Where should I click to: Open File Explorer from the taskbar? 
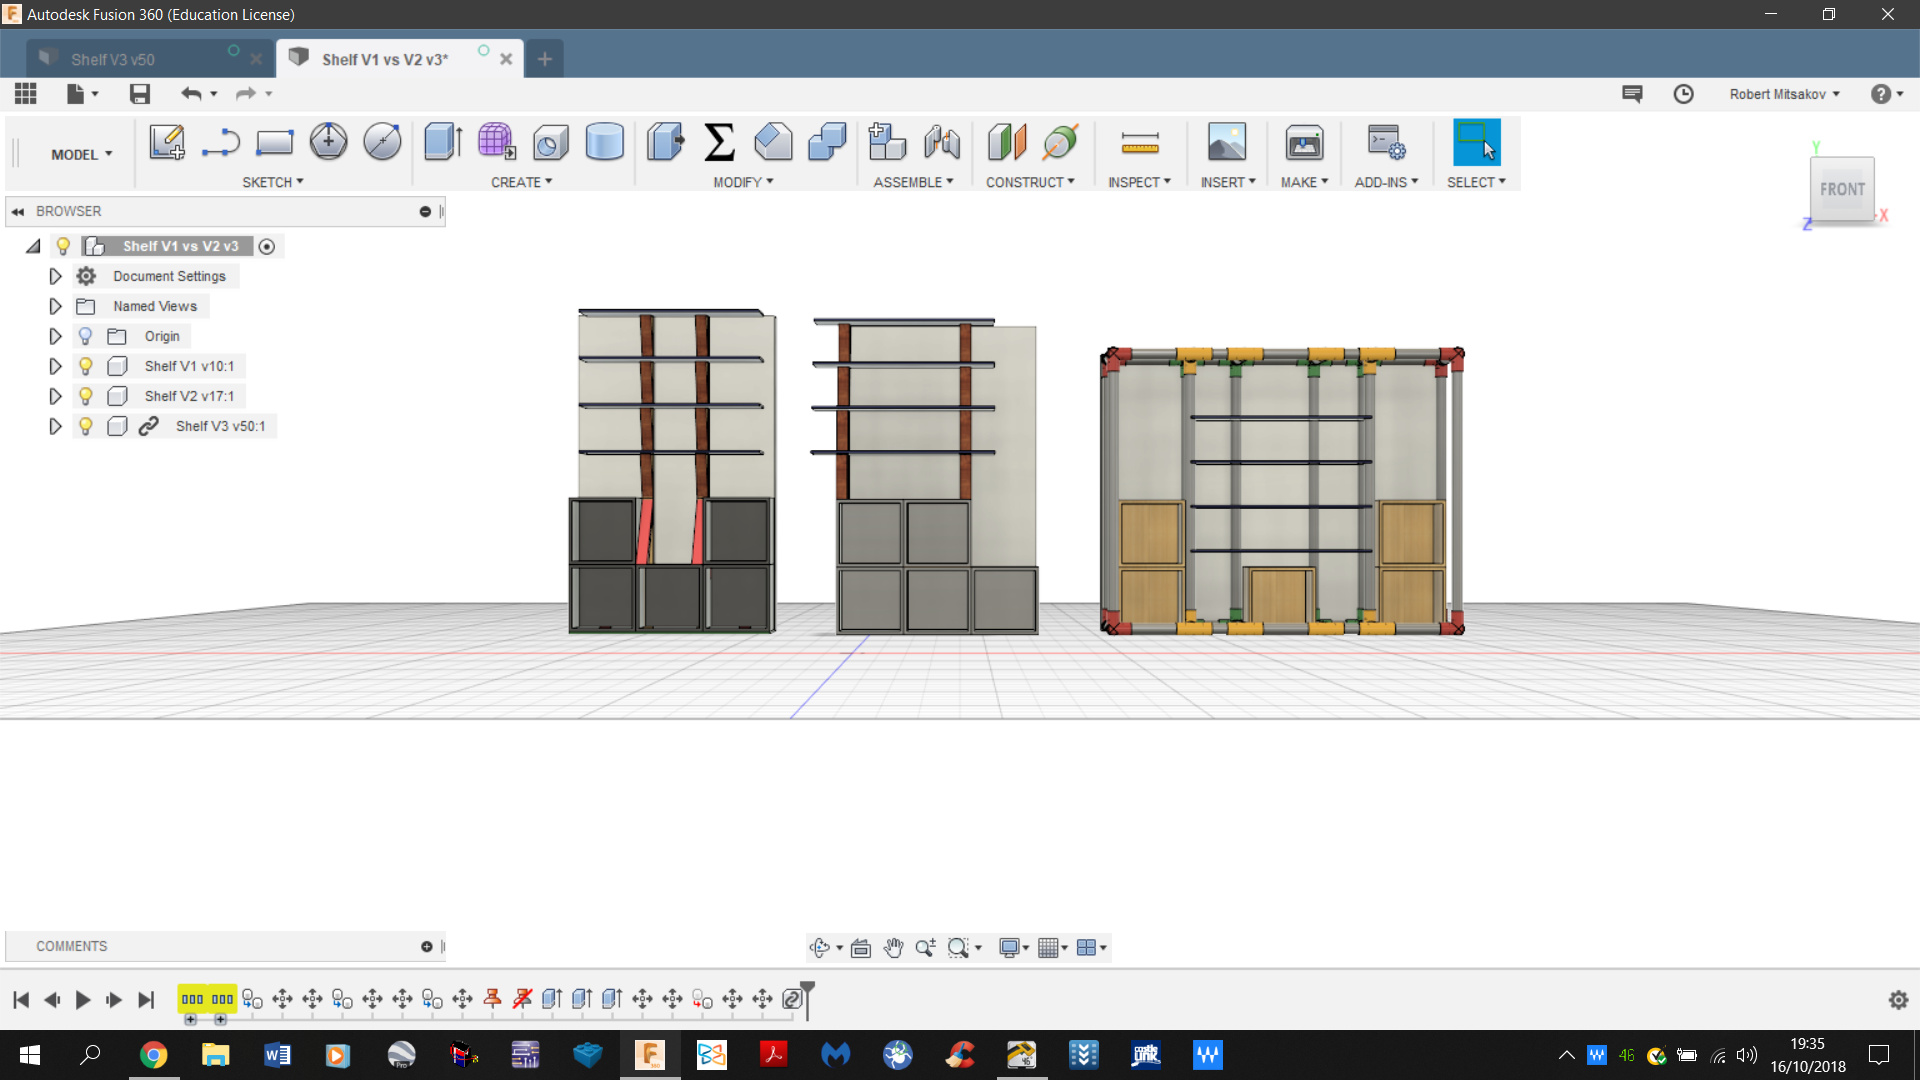click(x=215, y=1055)
